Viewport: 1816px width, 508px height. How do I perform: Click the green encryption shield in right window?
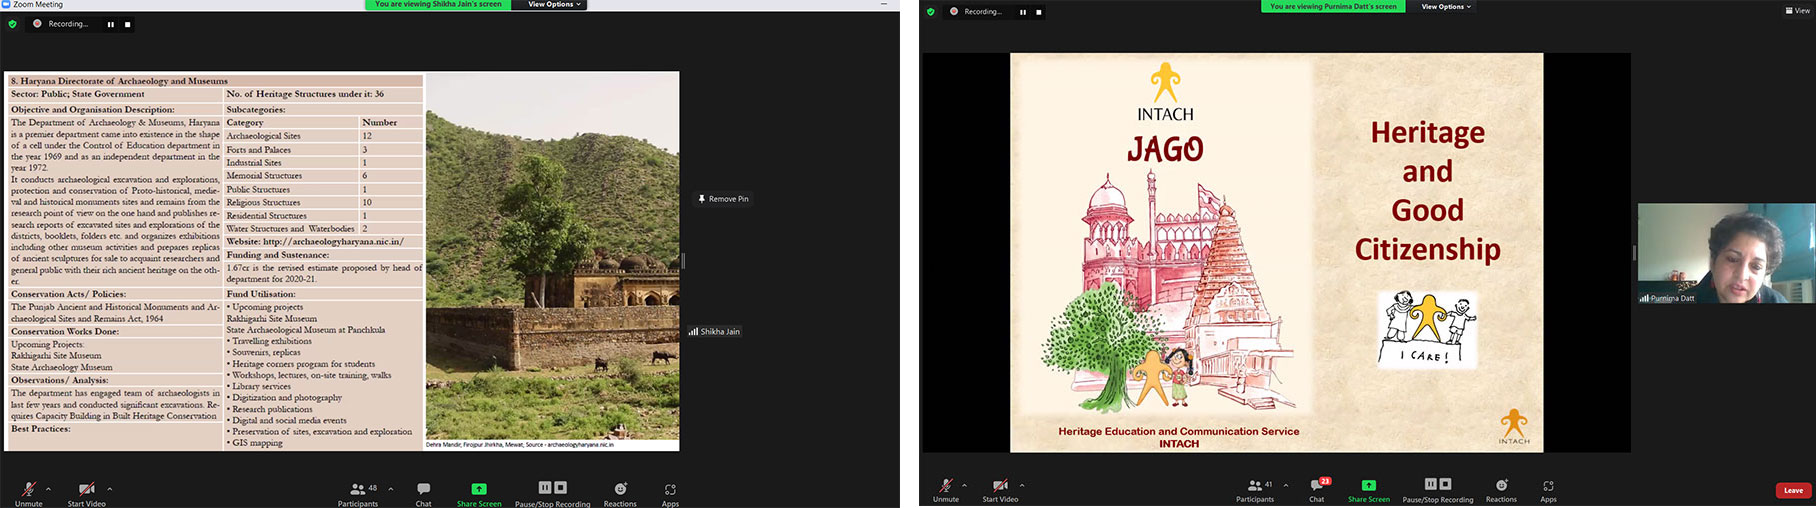point(931,12)
